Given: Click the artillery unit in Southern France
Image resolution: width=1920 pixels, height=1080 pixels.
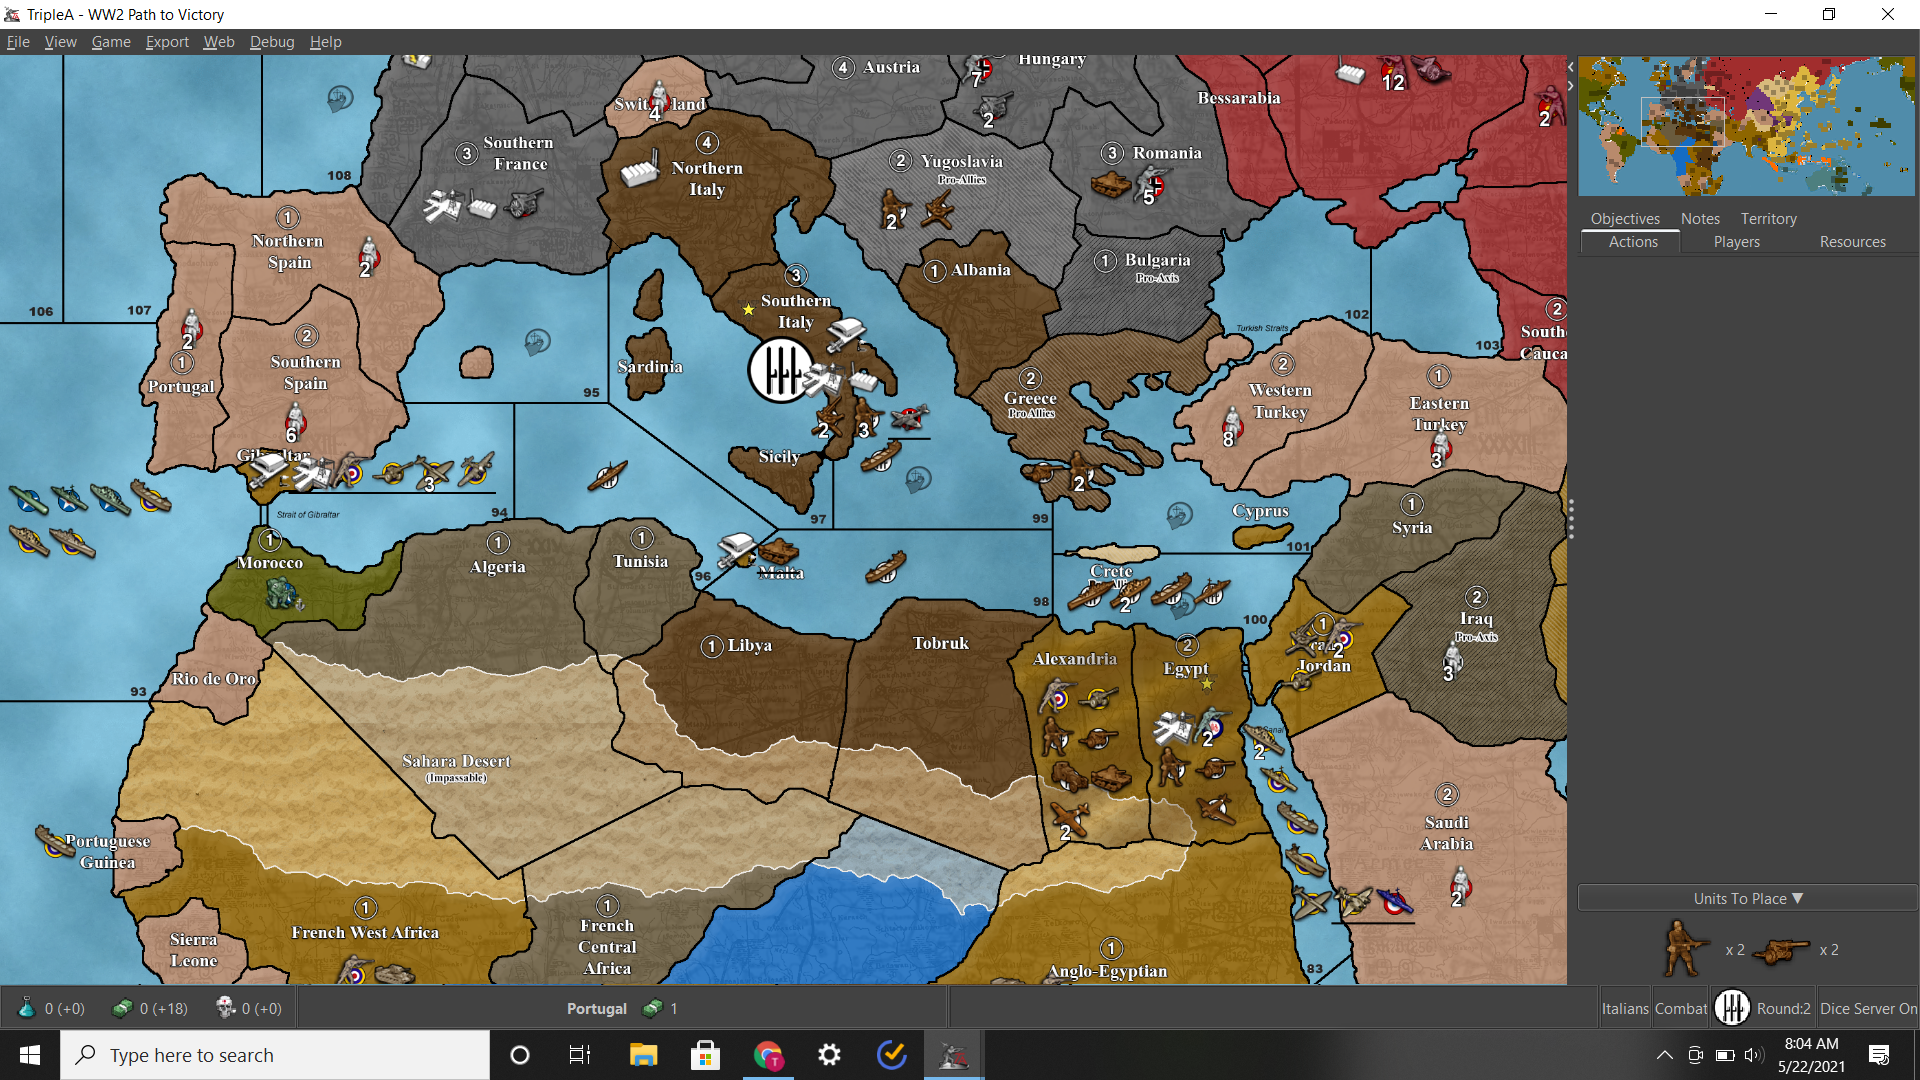Looking at the screenshot, I should tap(525, 205).
